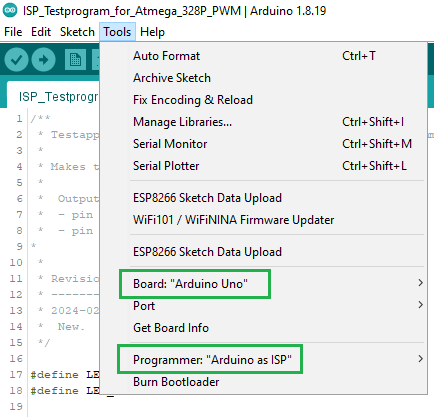Select second ESP8266 Sketch Data Upload entry
Viewport: 434px width, 417px height.
[263, 252]
